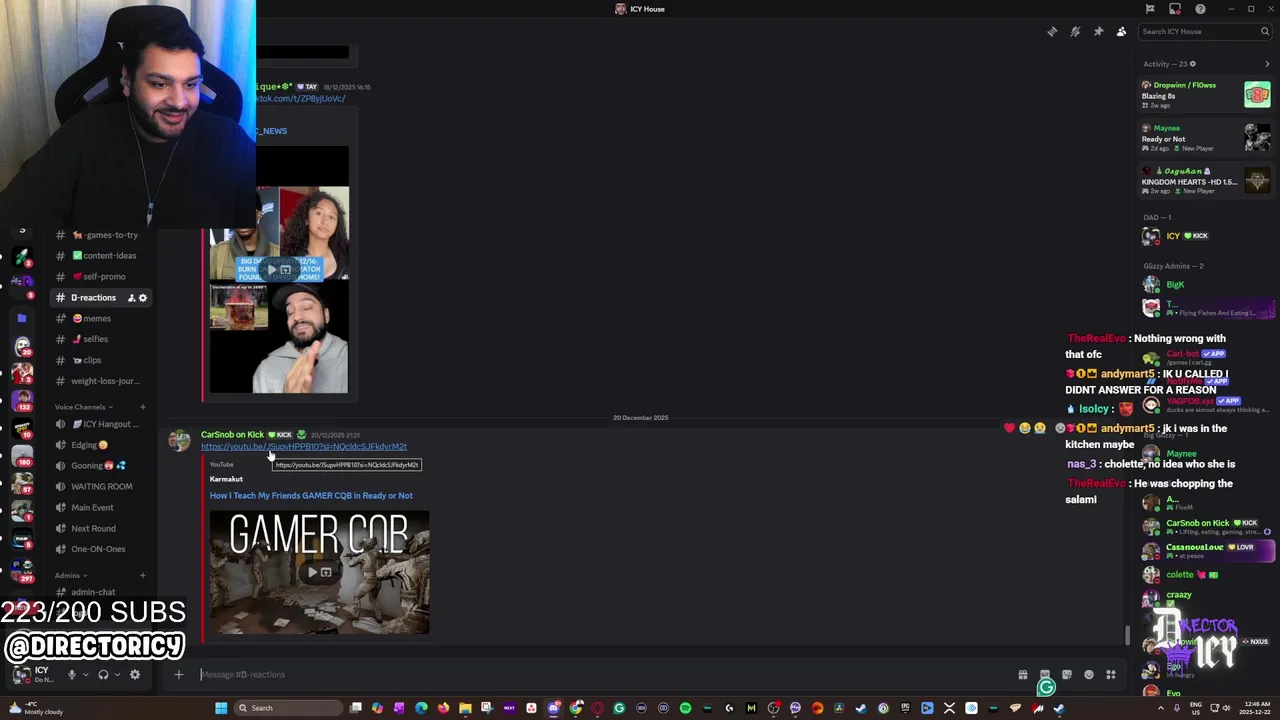Toggle microphone mute in user panel
The height and width of the screenshot is (720, 1280).
71,675
